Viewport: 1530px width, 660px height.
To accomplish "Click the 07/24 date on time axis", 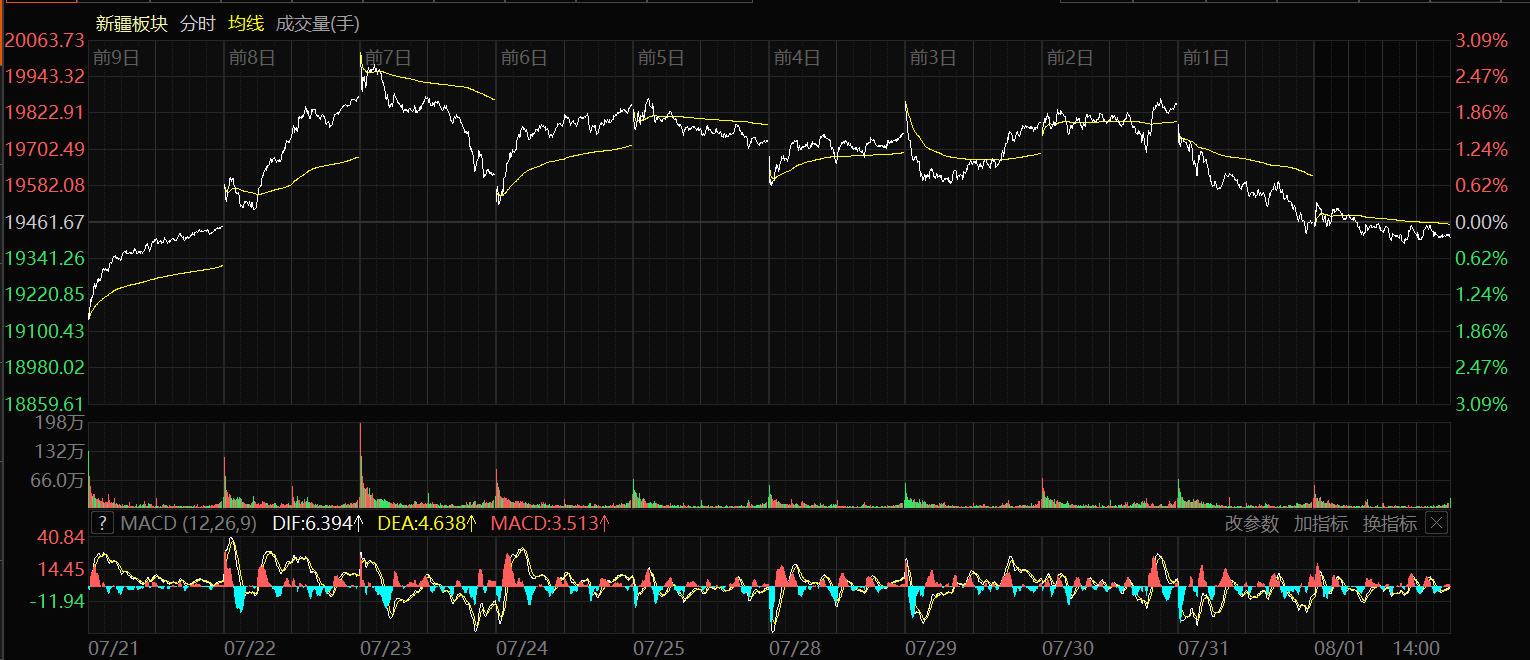I will click(x=521, y=648).
